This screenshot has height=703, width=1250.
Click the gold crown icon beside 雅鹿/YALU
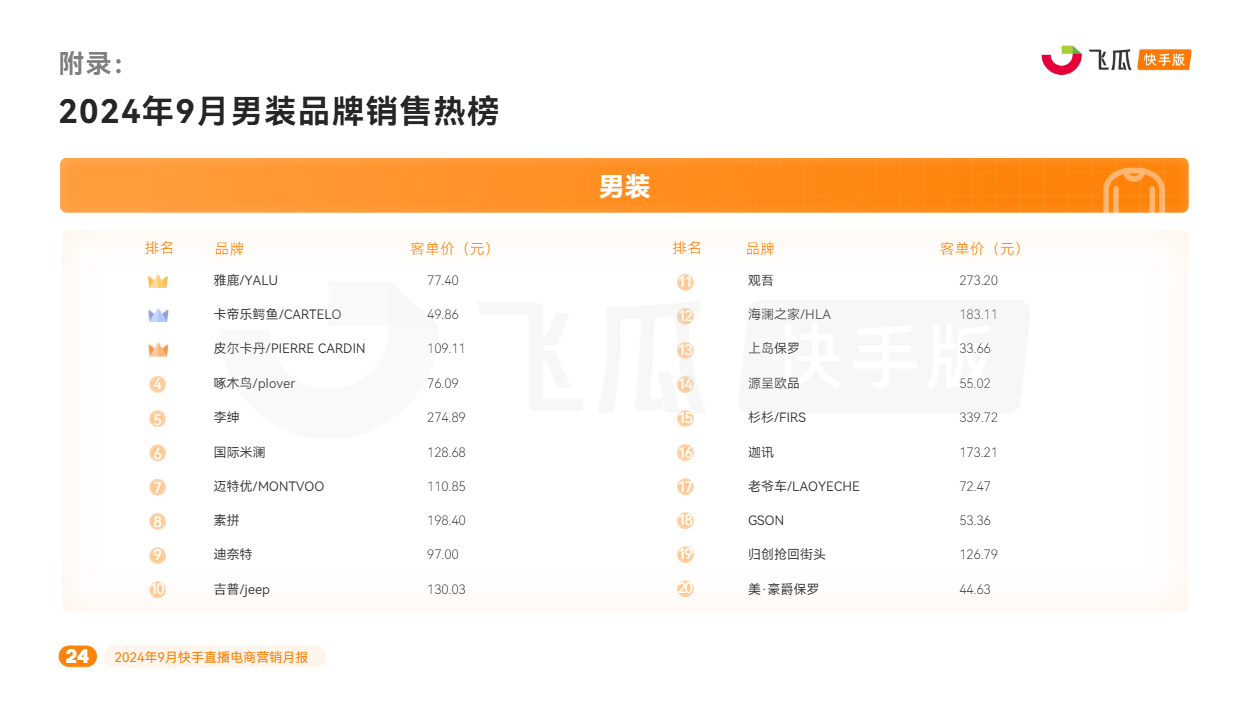158,282
